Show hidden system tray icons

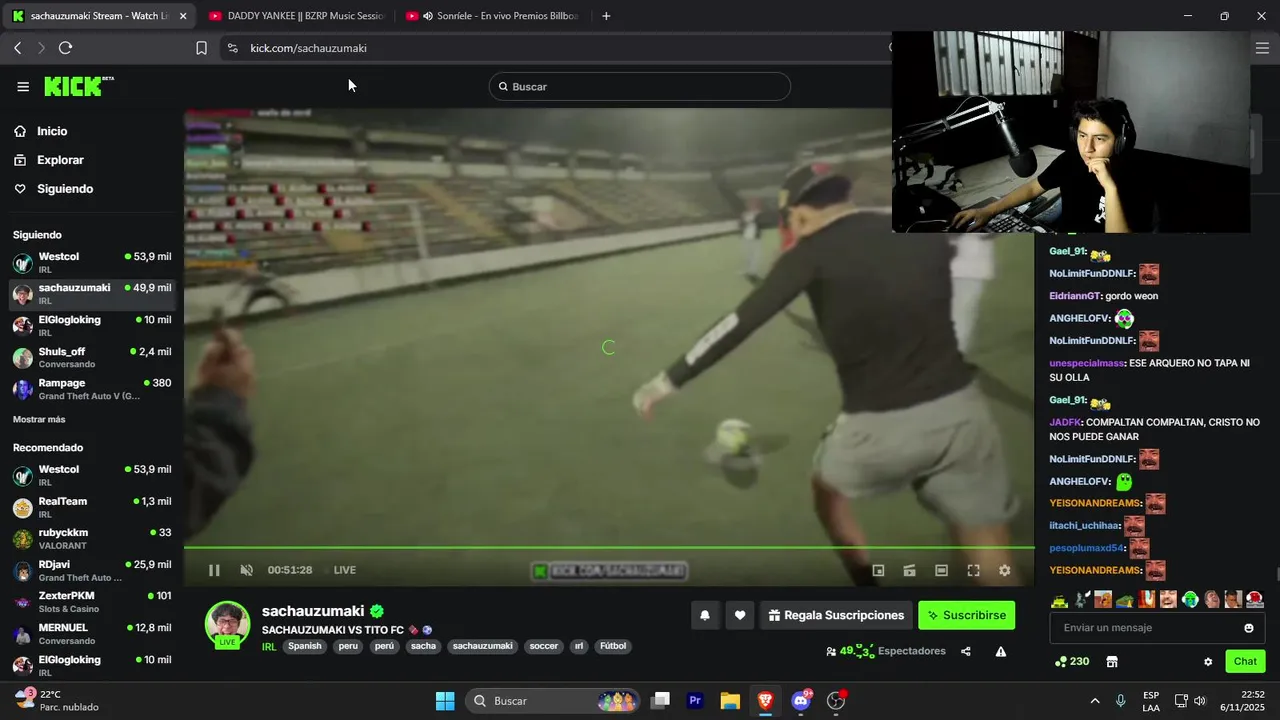point(1095,701)
